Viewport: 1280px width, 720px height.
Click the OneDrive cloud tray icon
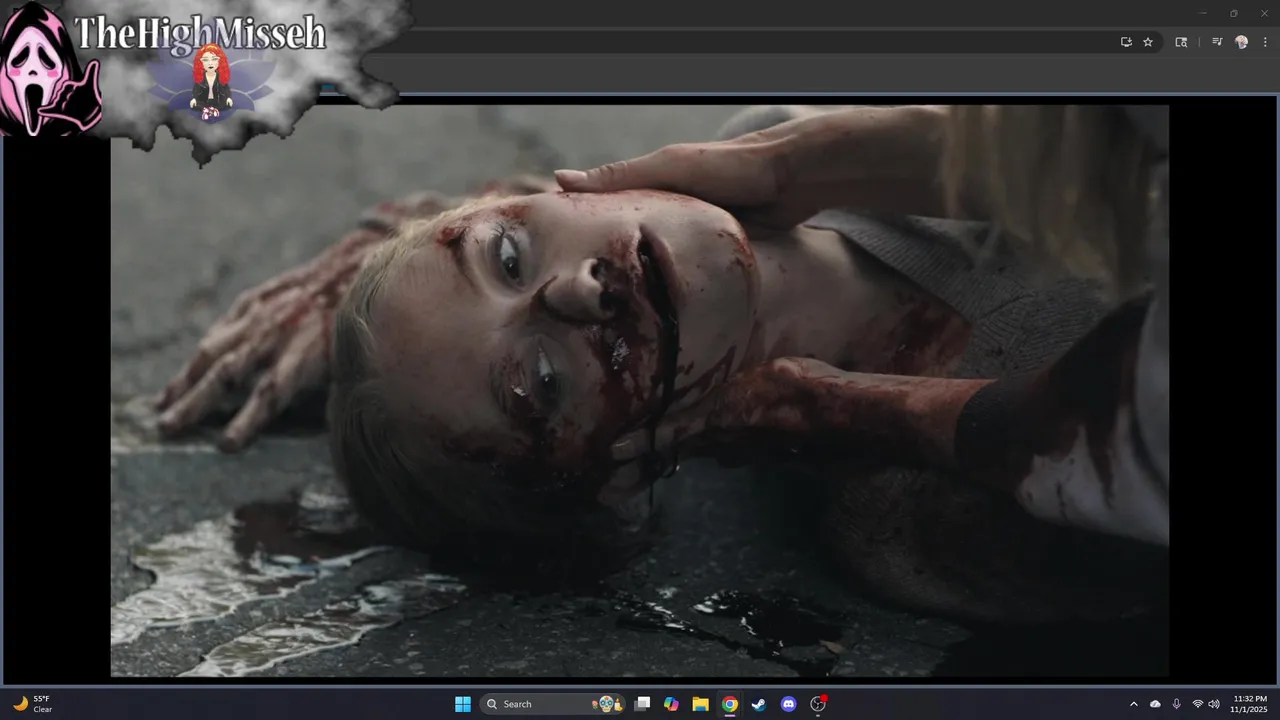pyautogui.click(x=1156, y=704)
